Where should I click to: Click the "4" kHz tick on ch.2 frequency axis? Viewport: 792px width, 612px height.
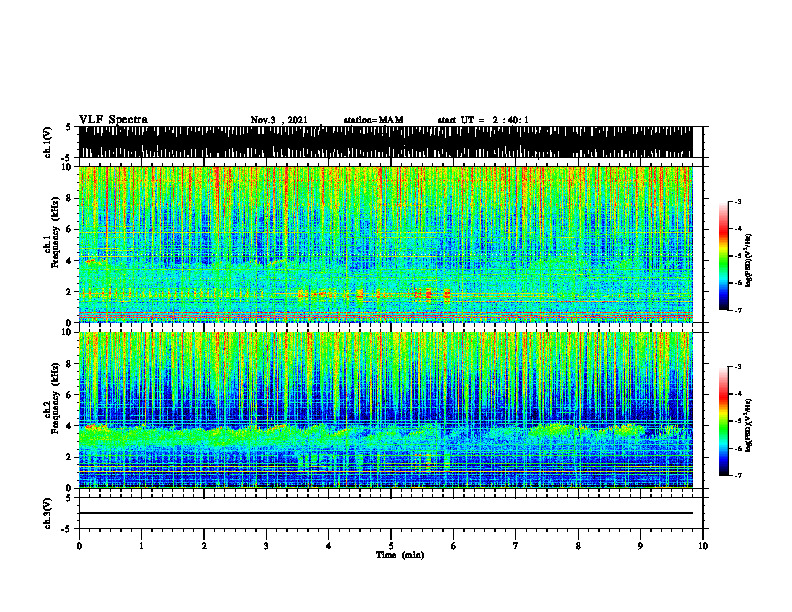tap(69, 426)
